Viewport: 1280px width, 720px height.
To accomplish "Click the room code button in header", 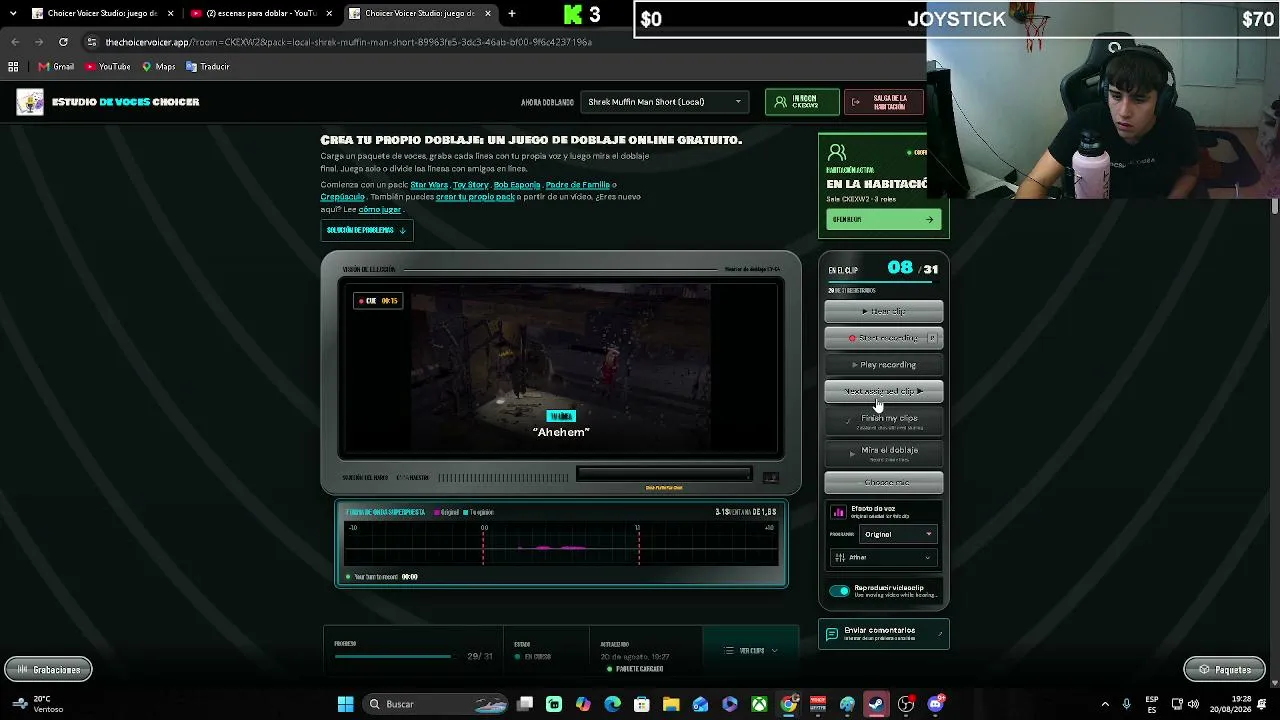I will pyautogui.click(x=801, y=102).
